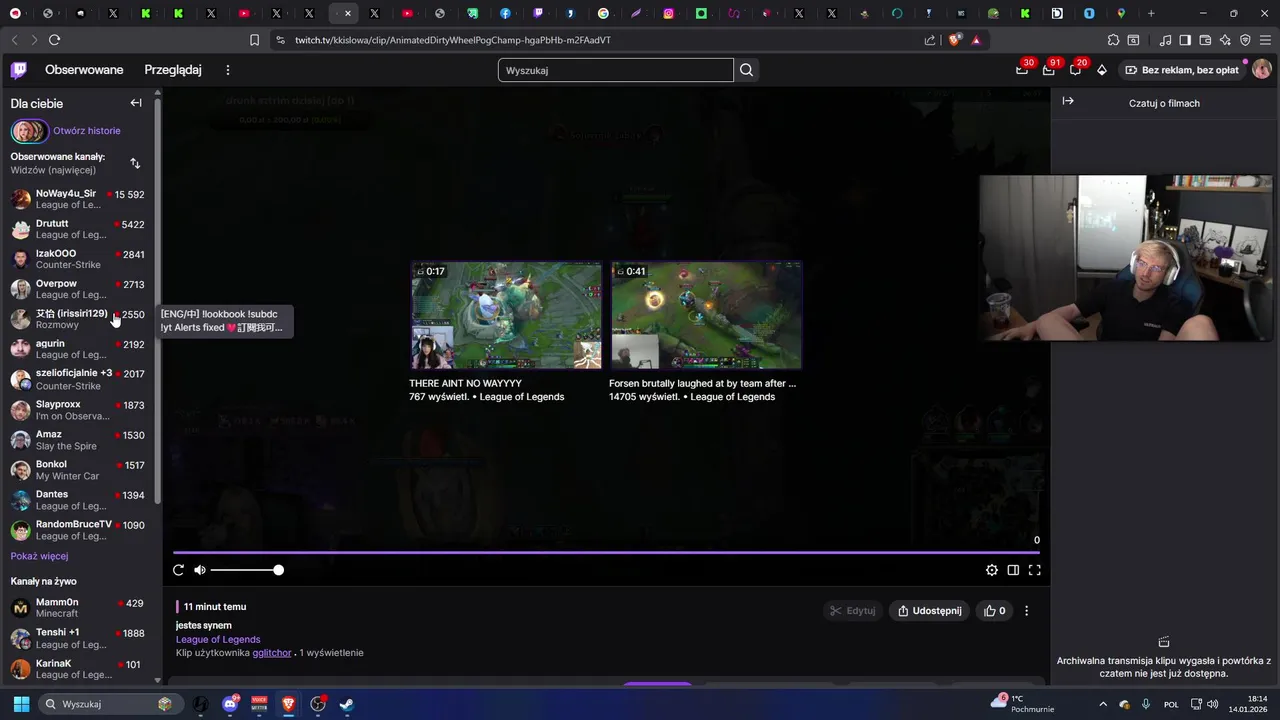Open Twitch notifications with 20 badge
This screenshot has width=1280, height=720.
(x=1075, y=69)
